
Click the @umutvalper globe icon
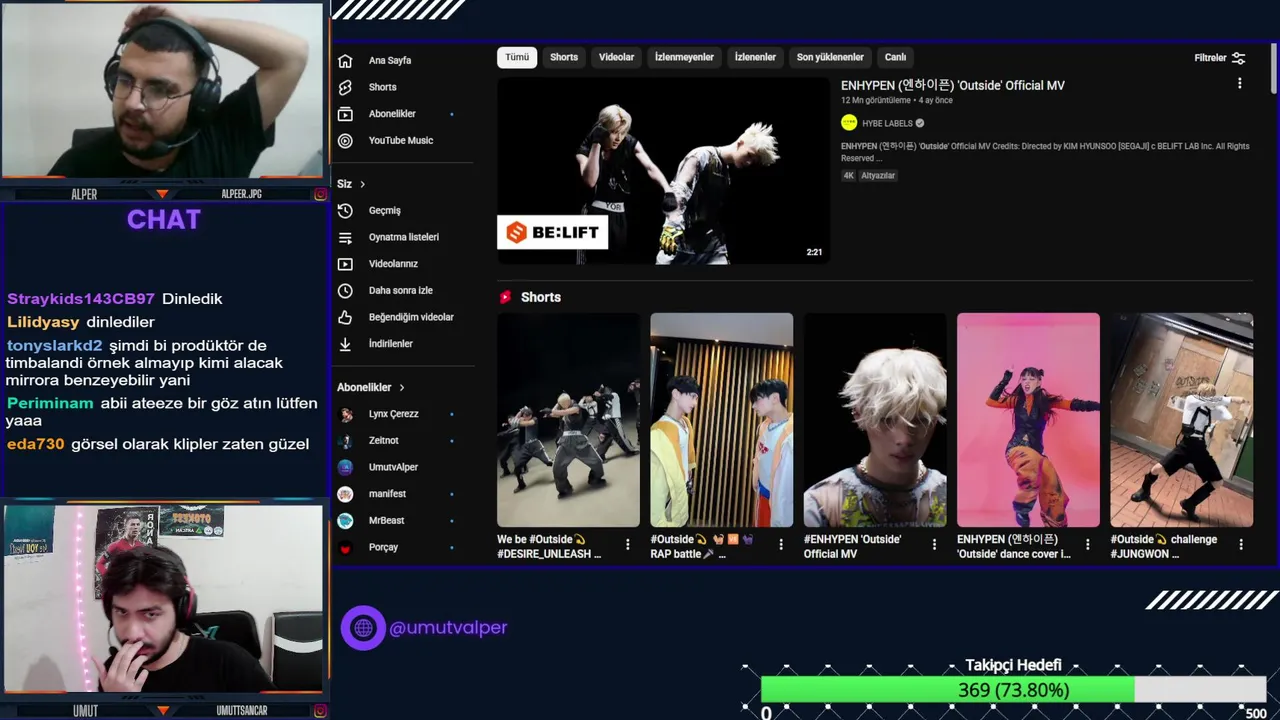click(x=363, y=628)
